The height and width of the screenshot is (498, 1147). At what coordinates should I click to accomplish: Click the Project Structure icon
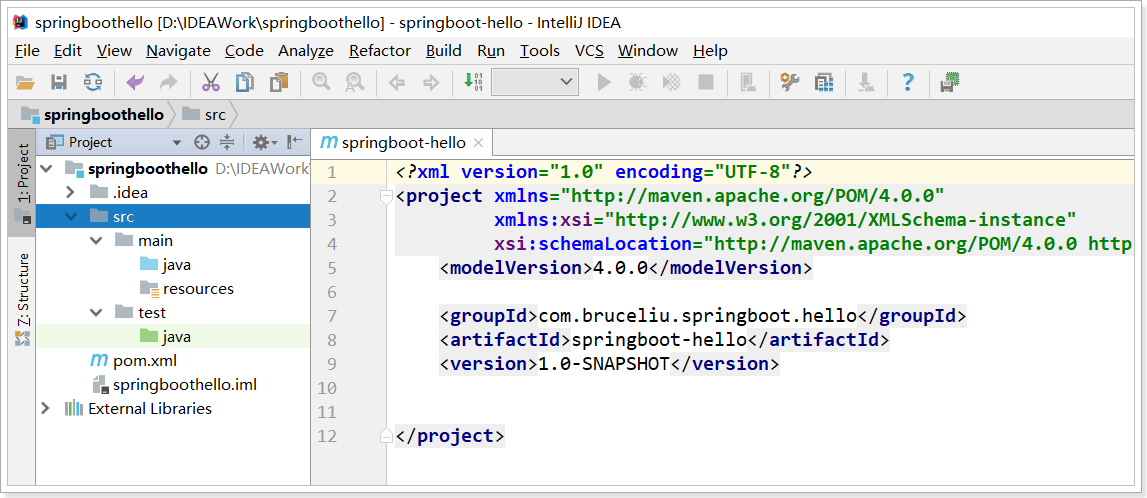click(x=824, y=82)
